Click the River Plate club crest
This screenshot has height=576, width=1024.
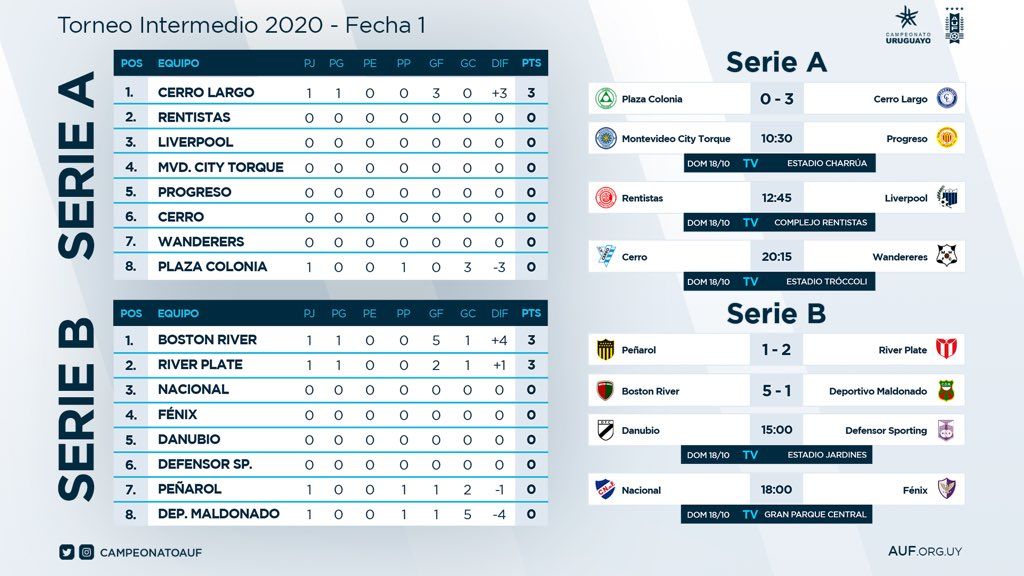coord(946,350)
